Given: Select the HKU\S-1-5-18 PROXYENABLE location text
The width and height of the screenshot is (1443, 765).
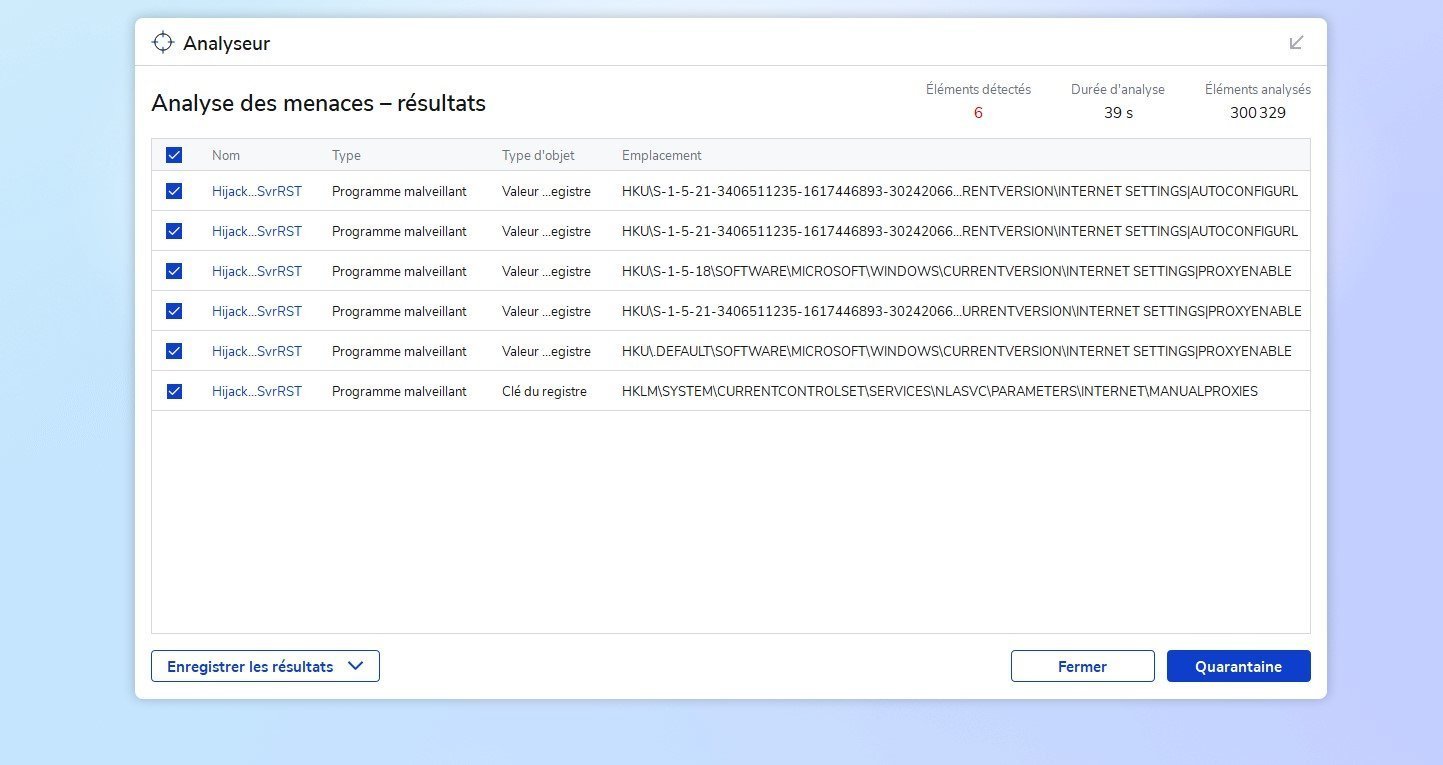Looking at the screenshot, I should [x=957, y=271].
